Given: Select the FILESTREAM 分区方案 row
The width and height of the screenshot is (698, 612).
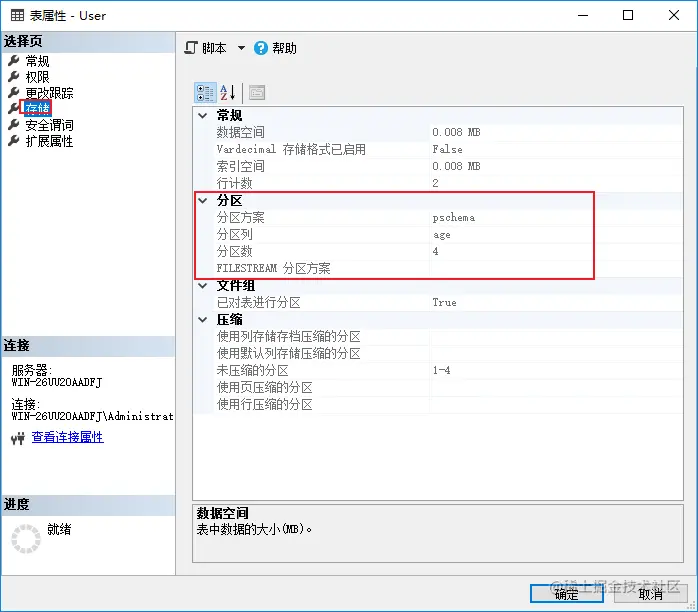Looking at the screenshot, I should pyautogui.click(x=448, y=268).
